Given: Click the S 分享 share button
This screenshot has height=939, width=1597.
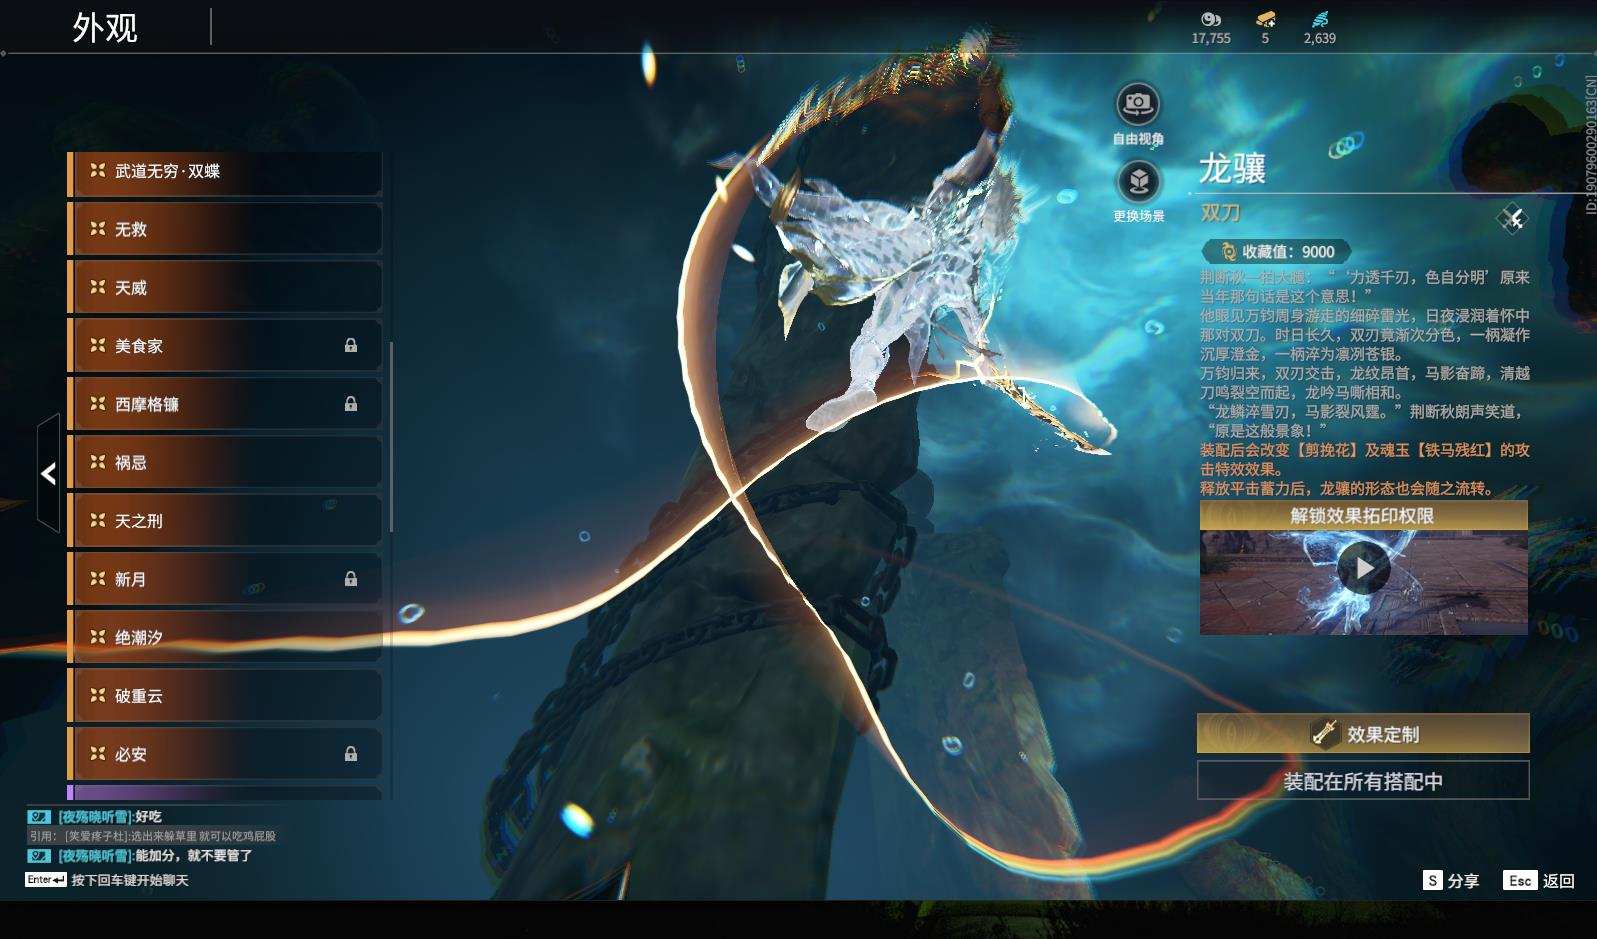Looking at the screenshot, I should (x=1451, y=881).
